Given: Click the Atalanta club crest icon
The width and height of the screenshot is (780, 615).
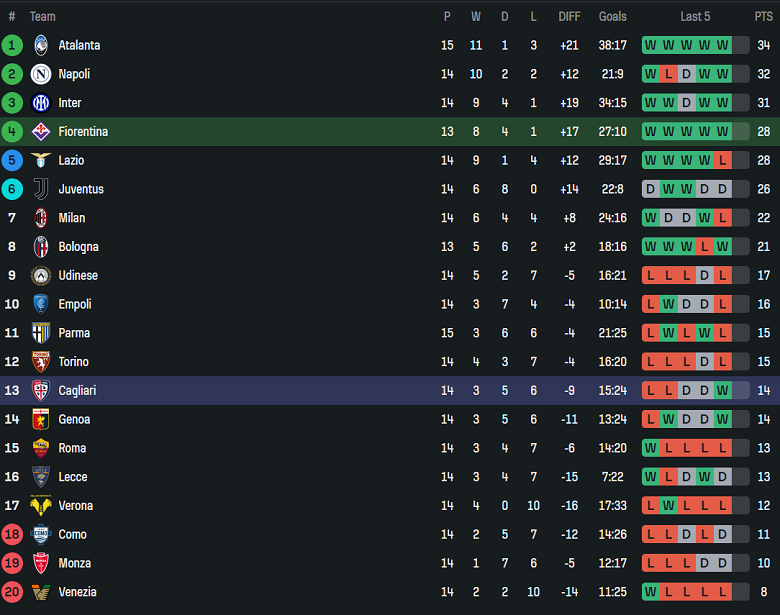Looking at the screenshot, I should (x=41, y=45).
